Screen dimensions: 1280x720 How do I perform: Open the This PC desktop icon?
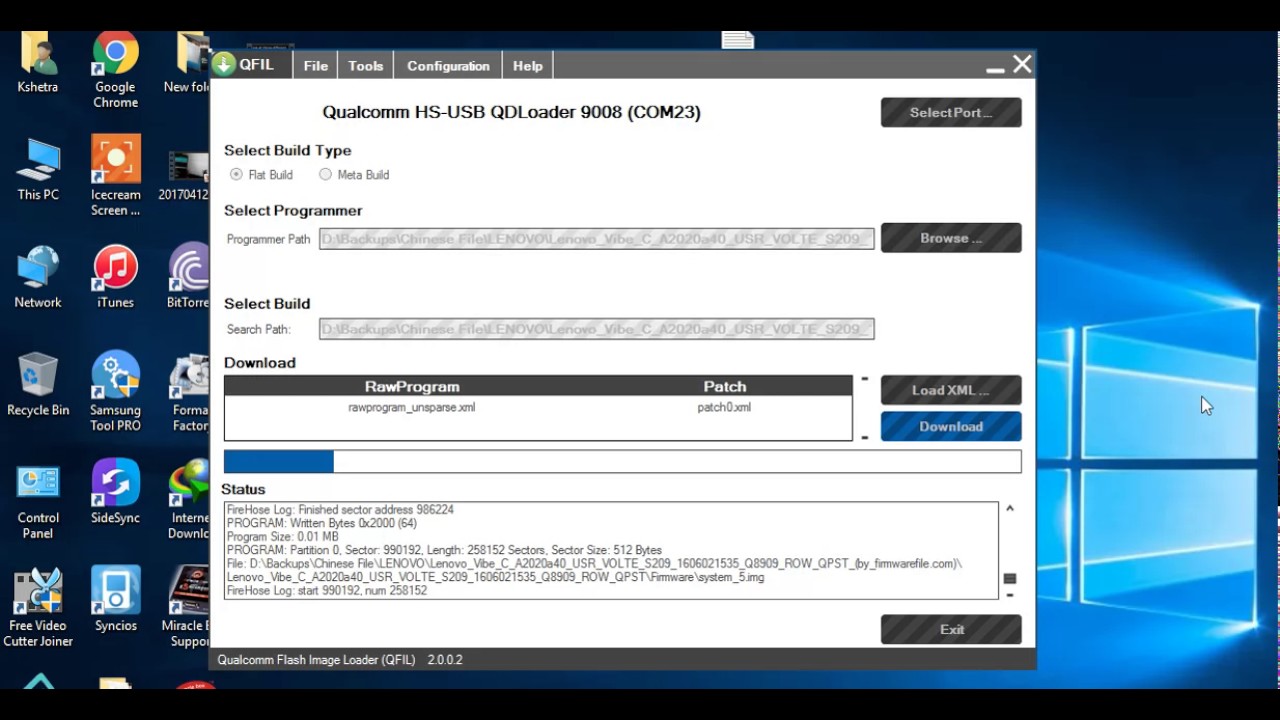click(38, 170)
